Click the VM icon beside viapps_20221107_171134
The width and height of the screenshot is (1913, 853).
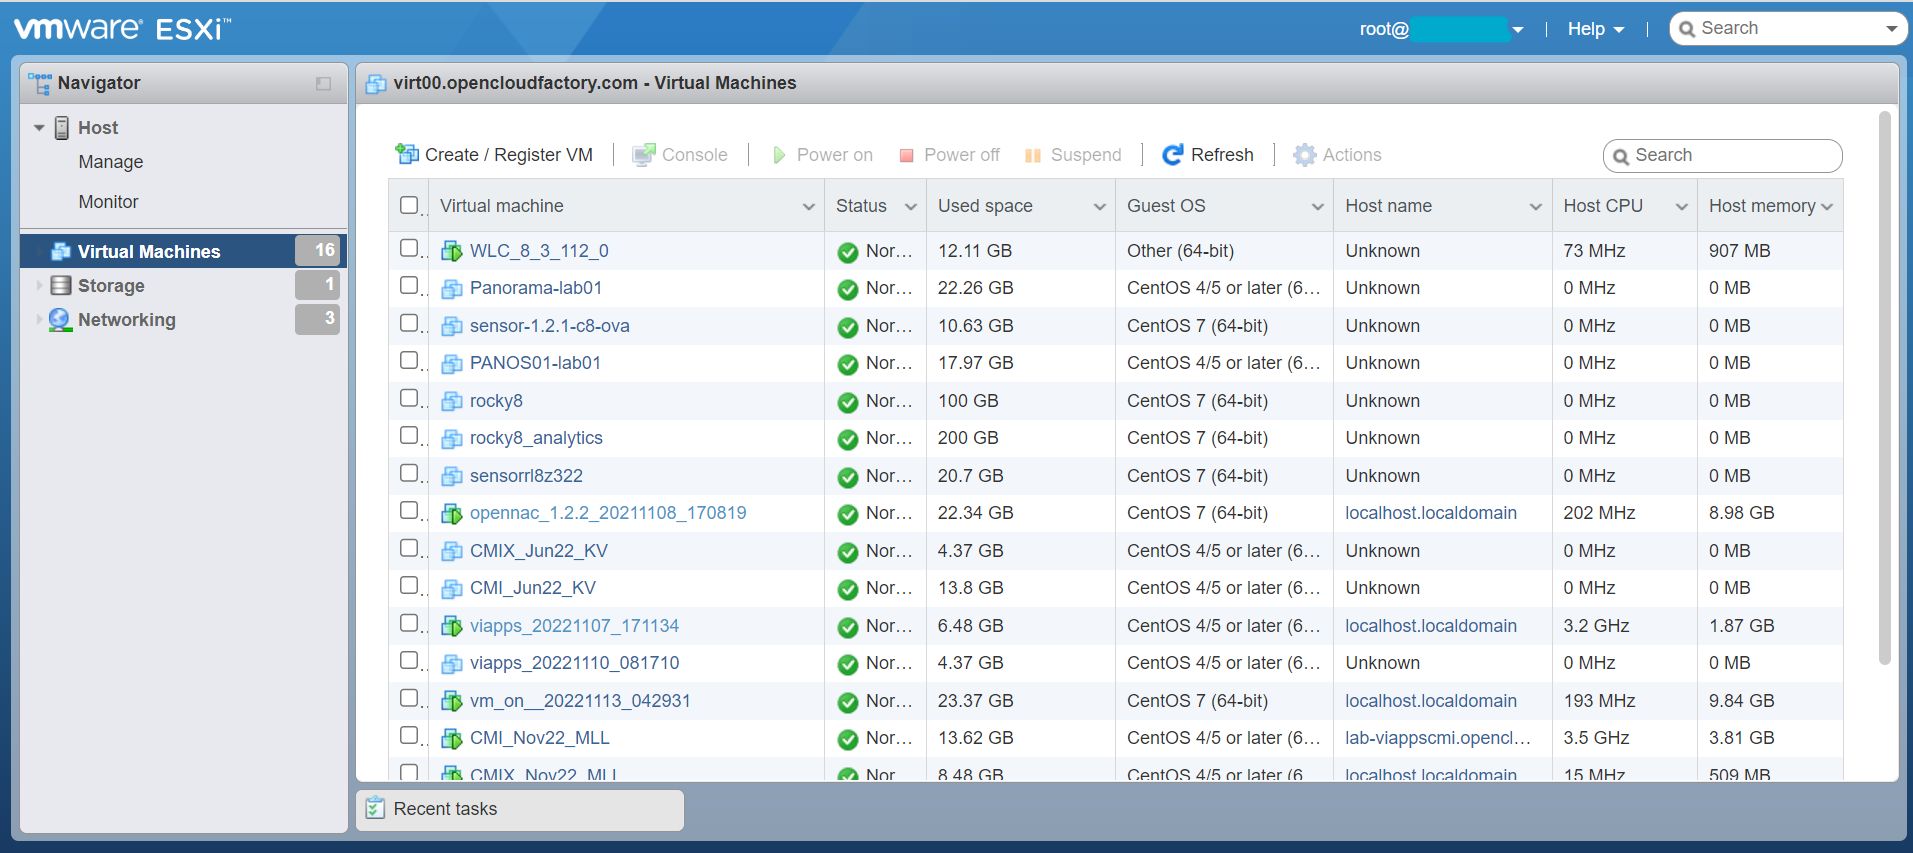[x=452, y=627]
